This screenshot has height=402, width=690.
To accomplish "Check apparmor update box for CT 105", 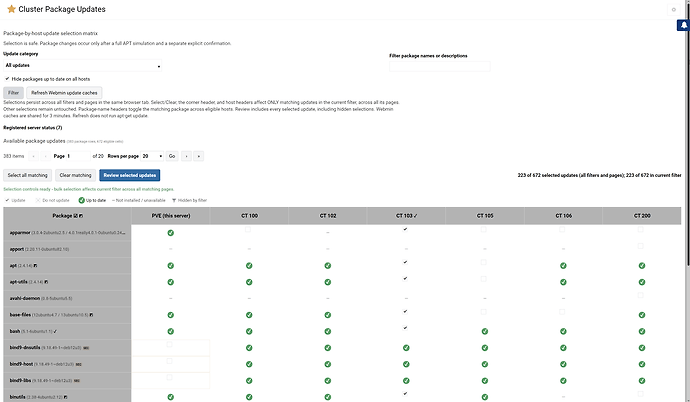I will tap(484, 230).
